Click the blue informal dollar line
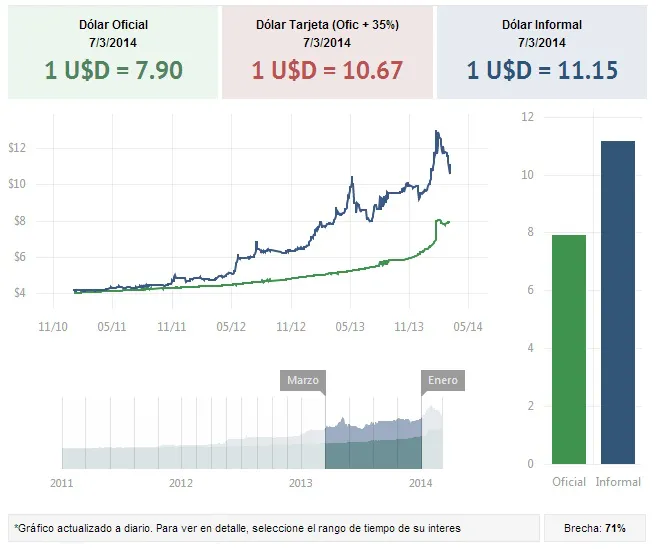Viewport: 659px width, 549px height. [x=320, y=235]
